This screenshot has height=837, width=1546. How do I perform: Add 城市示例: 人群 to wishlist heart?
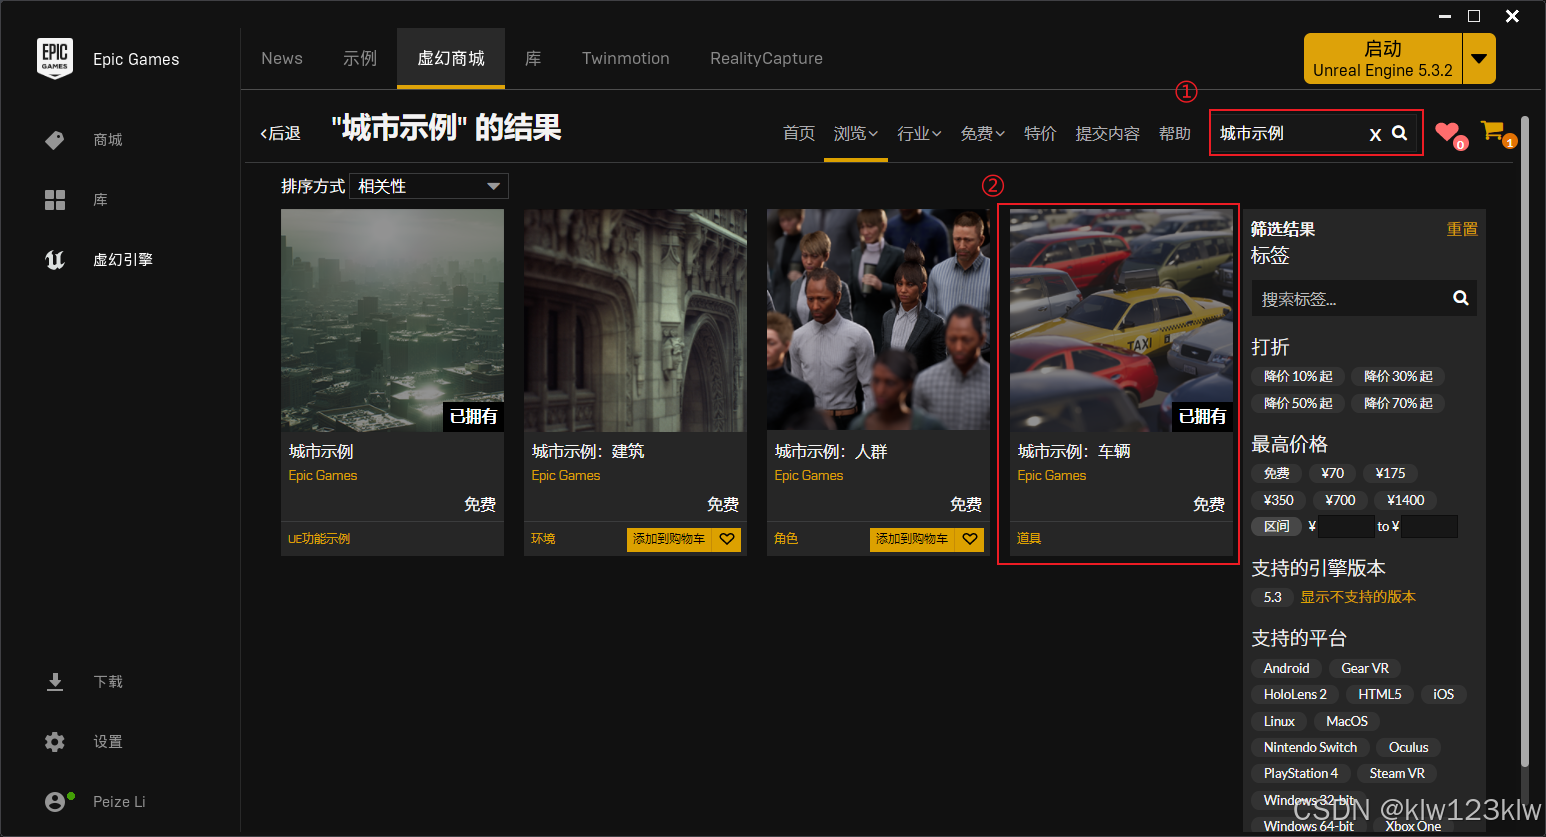(970, 539)
